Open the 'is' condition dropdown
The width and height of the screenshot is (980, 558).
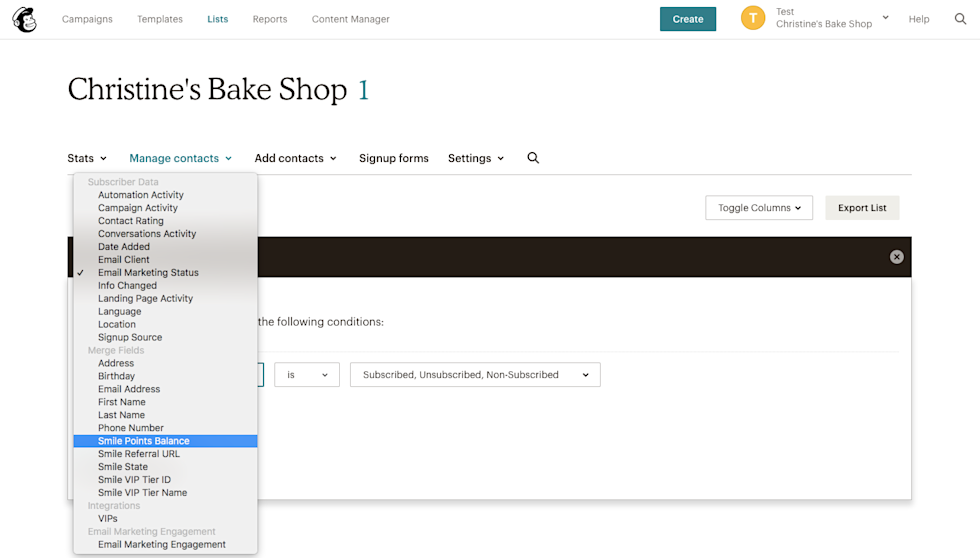pyautogui.click(x=307, y=375)
